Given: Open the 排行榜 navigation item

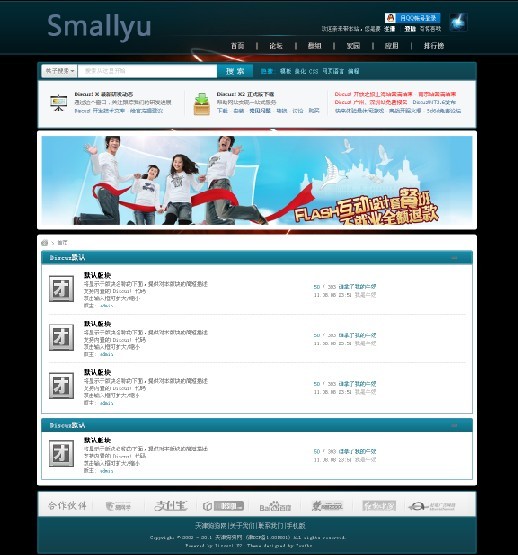Looking at the screenshot, I should (x=434, y=46).
